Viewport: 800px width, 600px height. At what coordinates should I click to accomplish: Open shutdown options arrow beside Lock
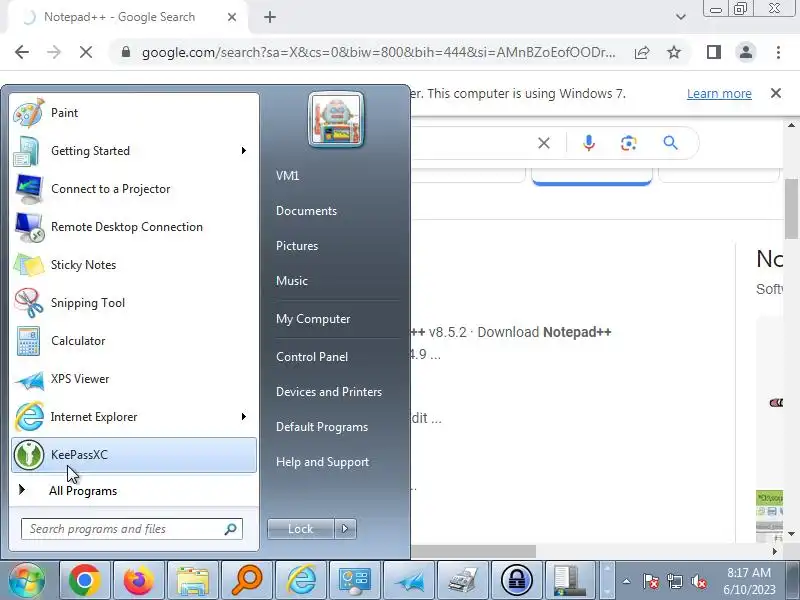click(x=345, y=529)
